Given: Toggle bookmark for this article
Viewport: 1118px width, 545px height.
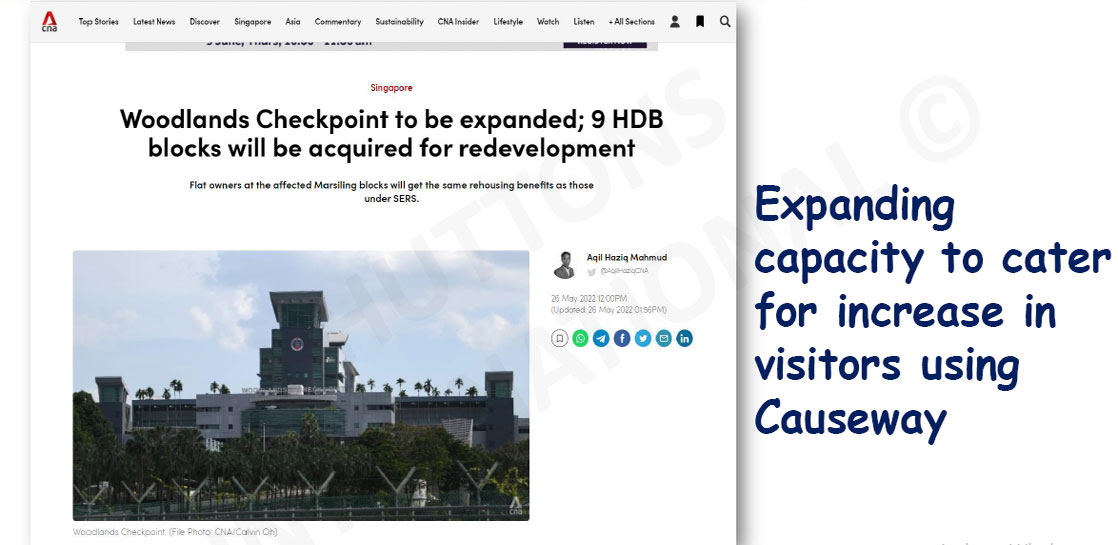Looking at the screenshot, I should (x=559, y=338).
